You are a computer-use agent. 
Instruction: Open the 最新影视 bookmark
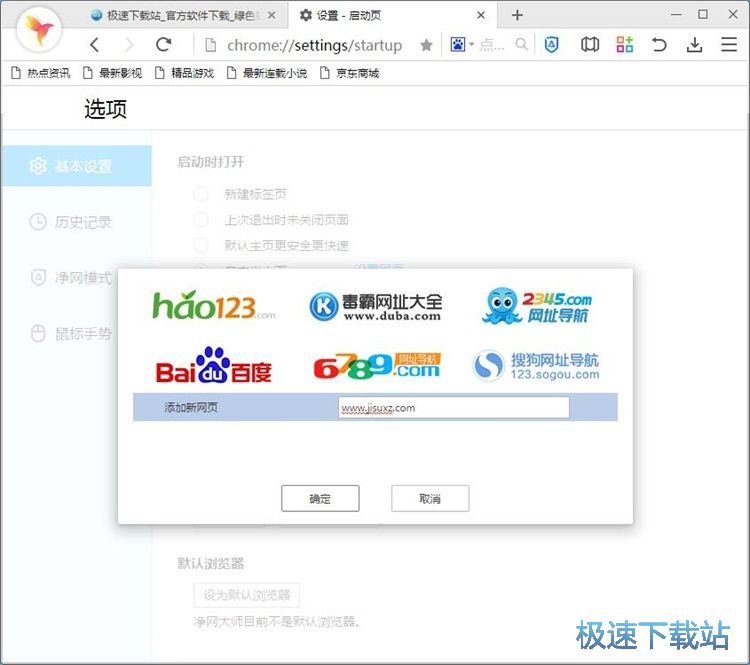112,73
